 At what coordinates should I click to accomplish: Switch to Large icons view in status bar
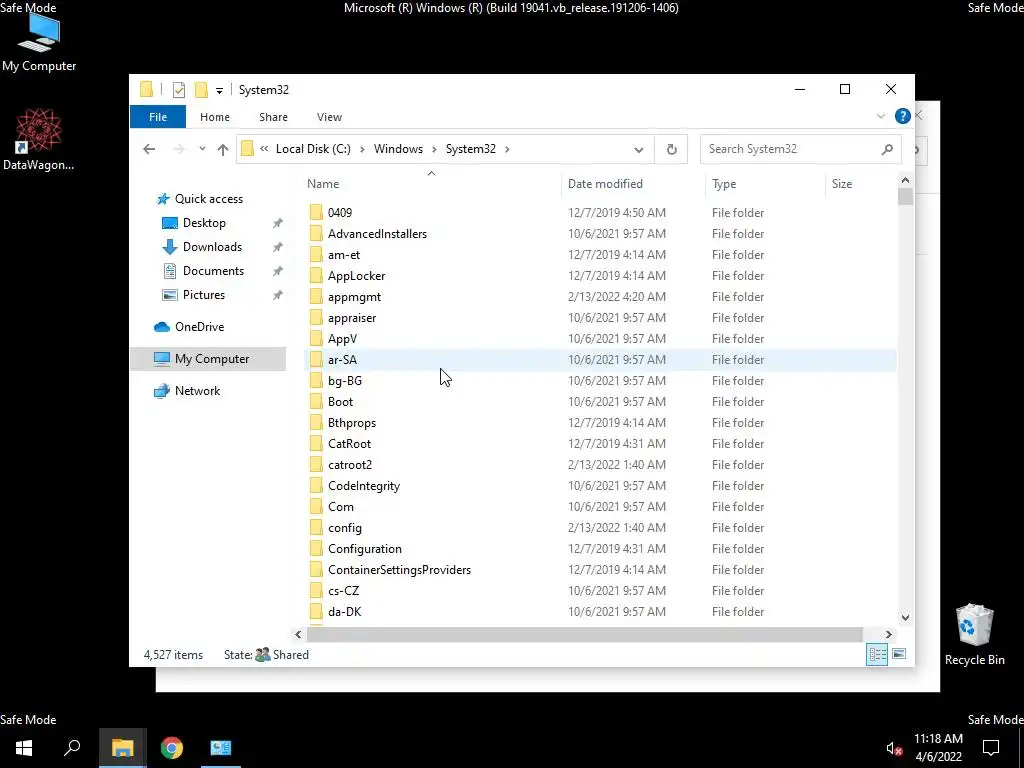coord(899,654)
